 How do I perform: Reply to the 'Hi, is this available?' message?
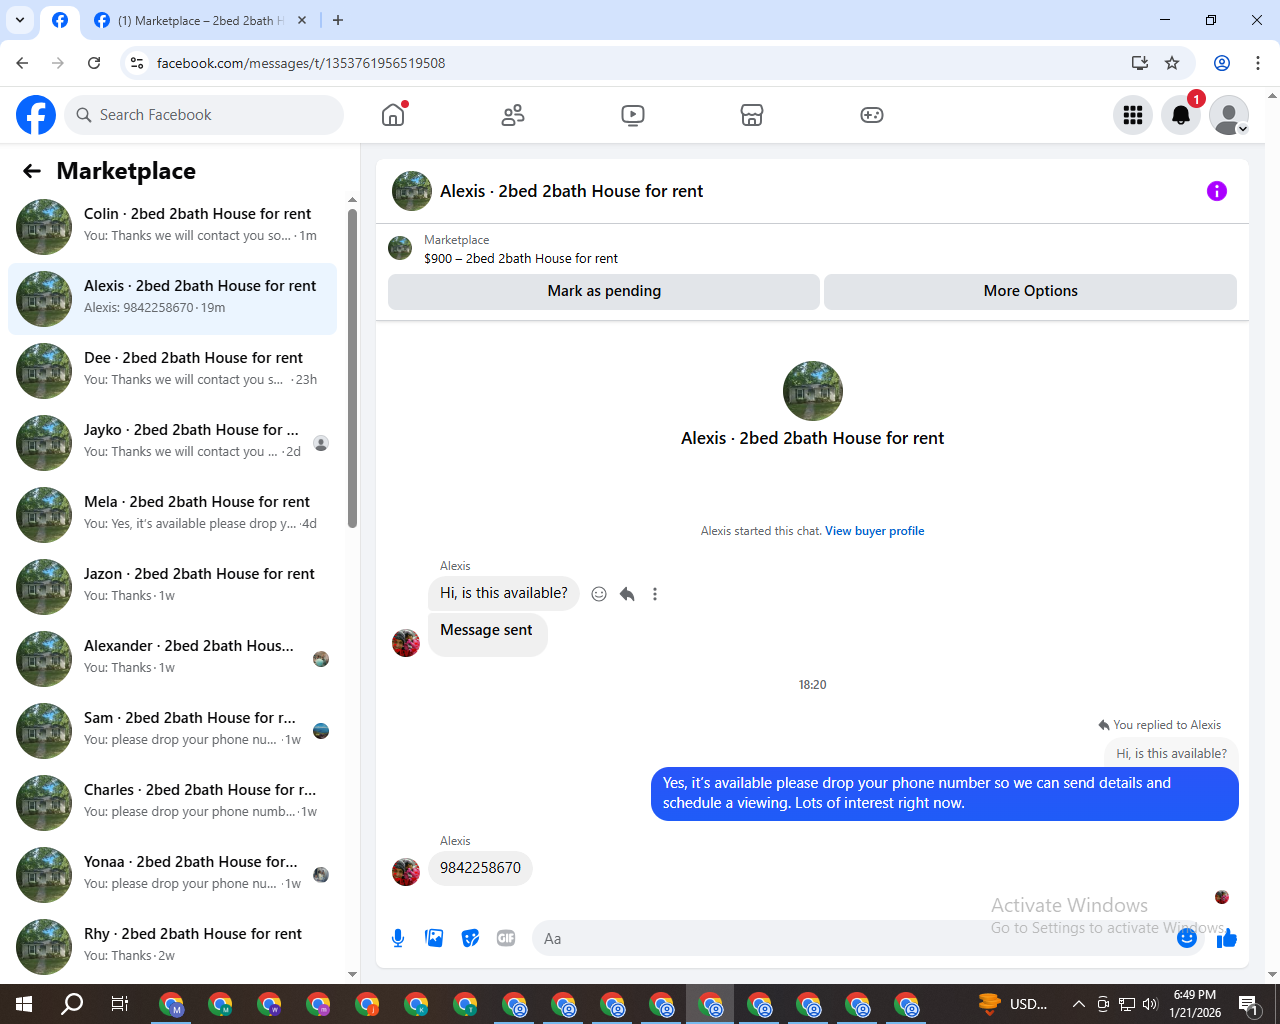tap(627, 594)
